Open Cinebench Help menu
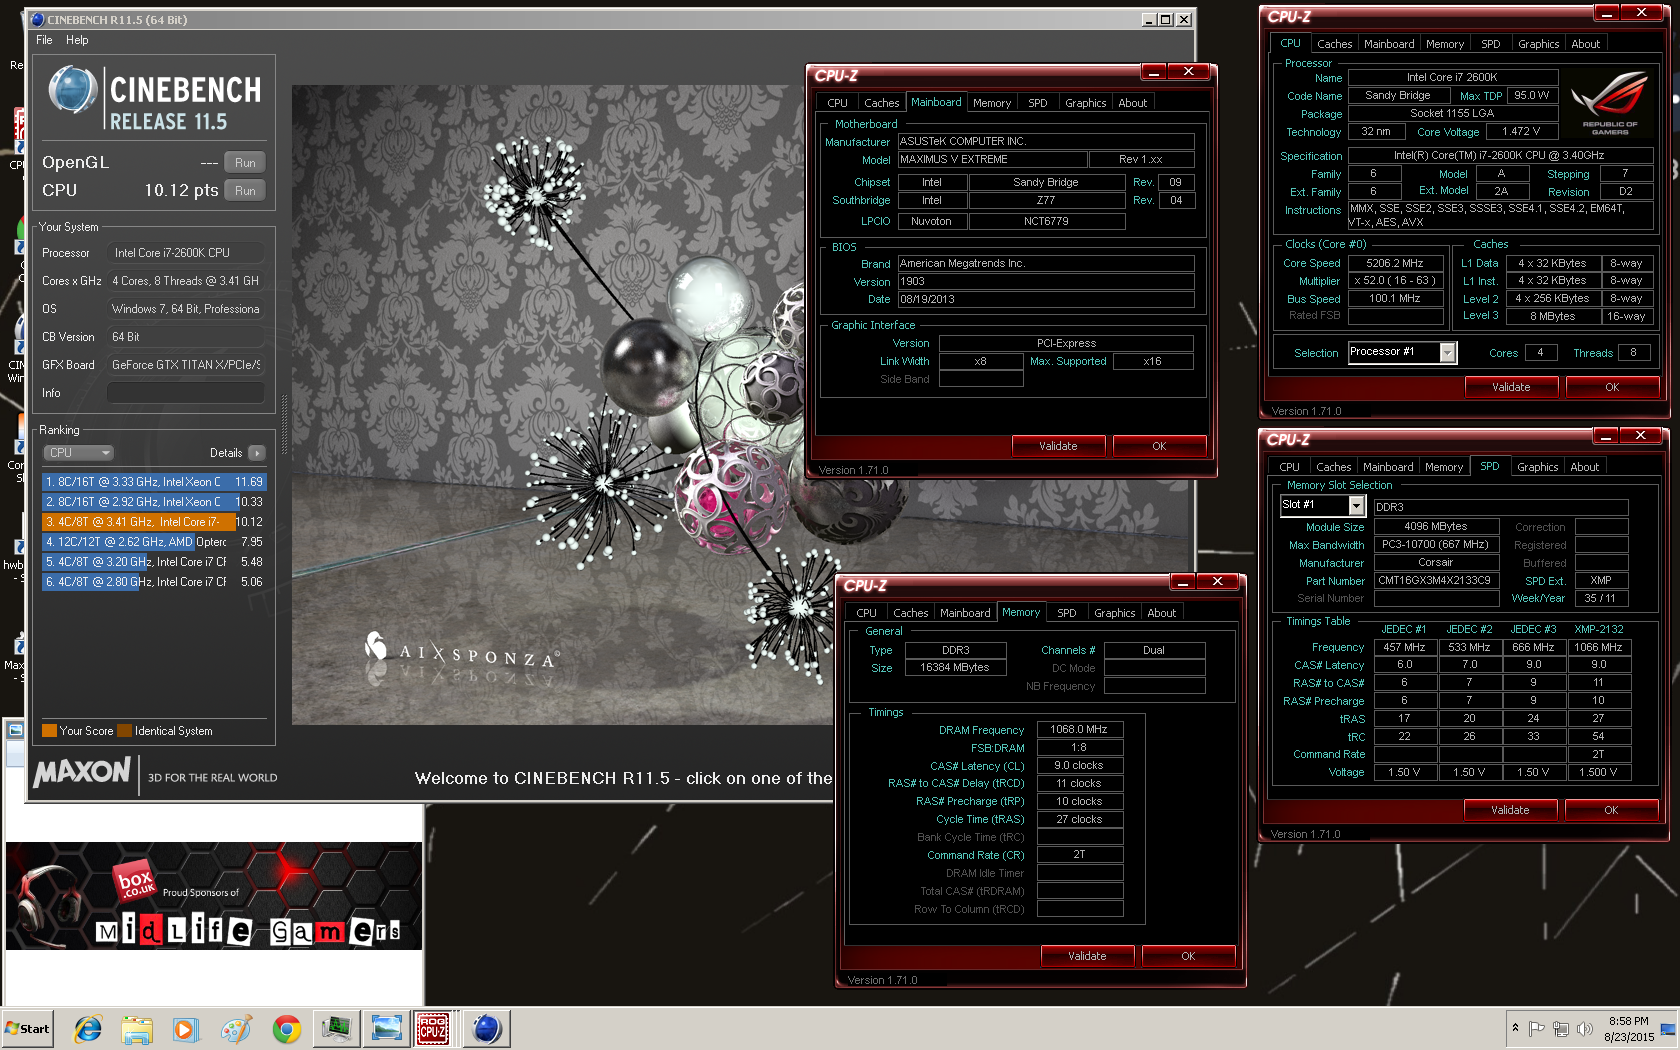 (x=77, y=40)
